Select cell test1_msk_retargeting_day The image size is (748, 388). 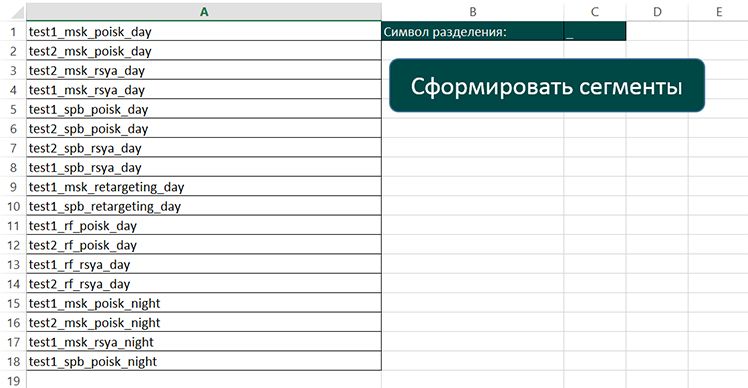tap(204, 187)
